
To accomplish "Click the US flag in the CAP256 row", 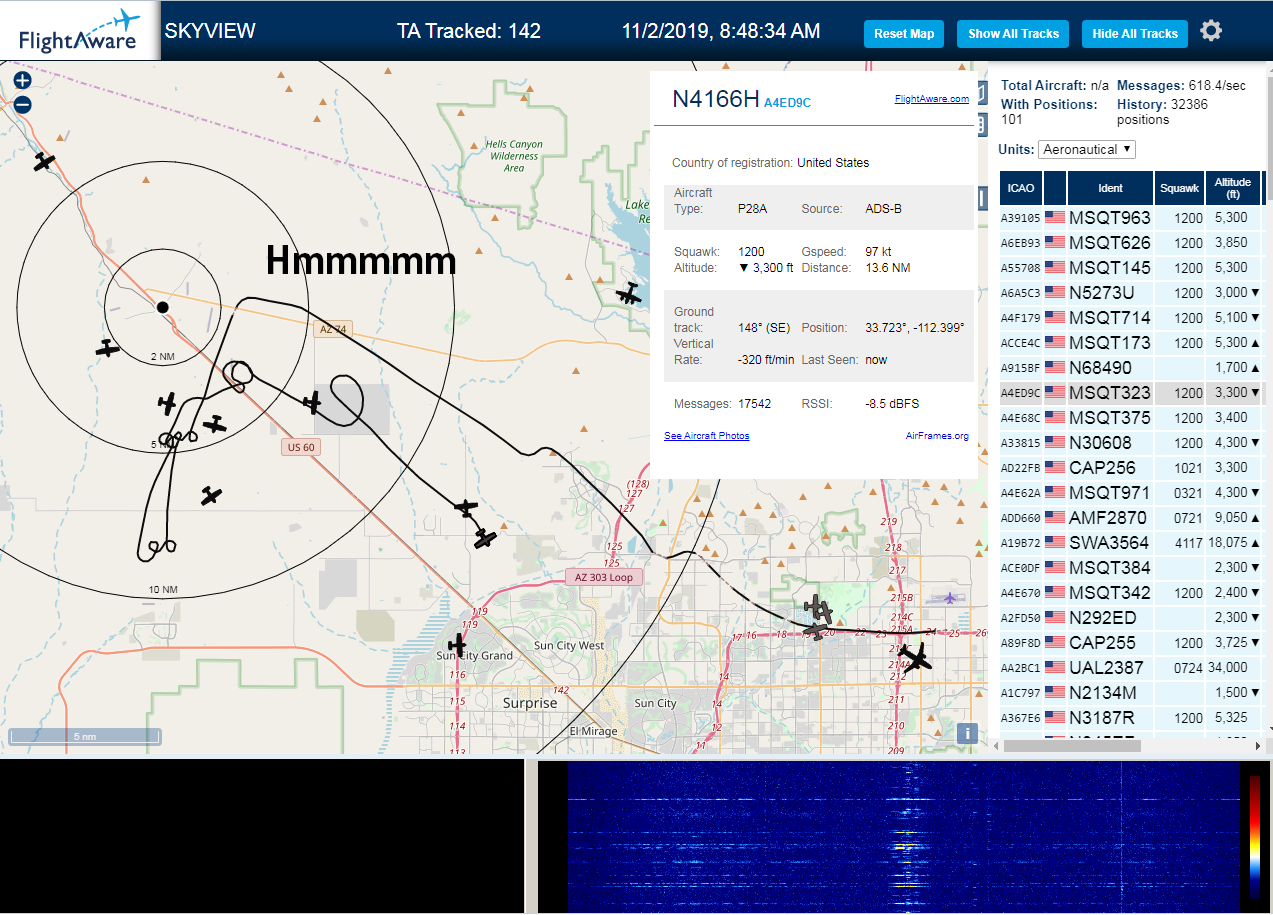I will pos(1055,468).
